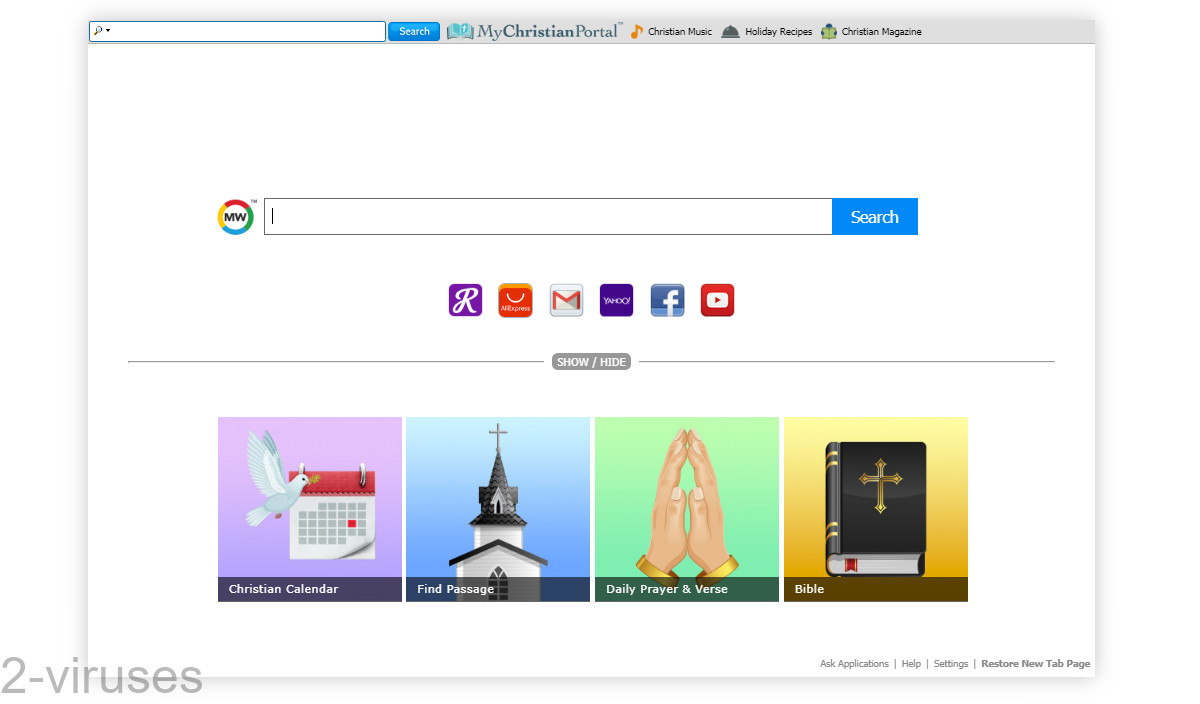Select the Yahoo shortcut icon
Image resolution: width=1200 pixels, height=704 pixels.
pyautogui.click(x=616, y=300)
